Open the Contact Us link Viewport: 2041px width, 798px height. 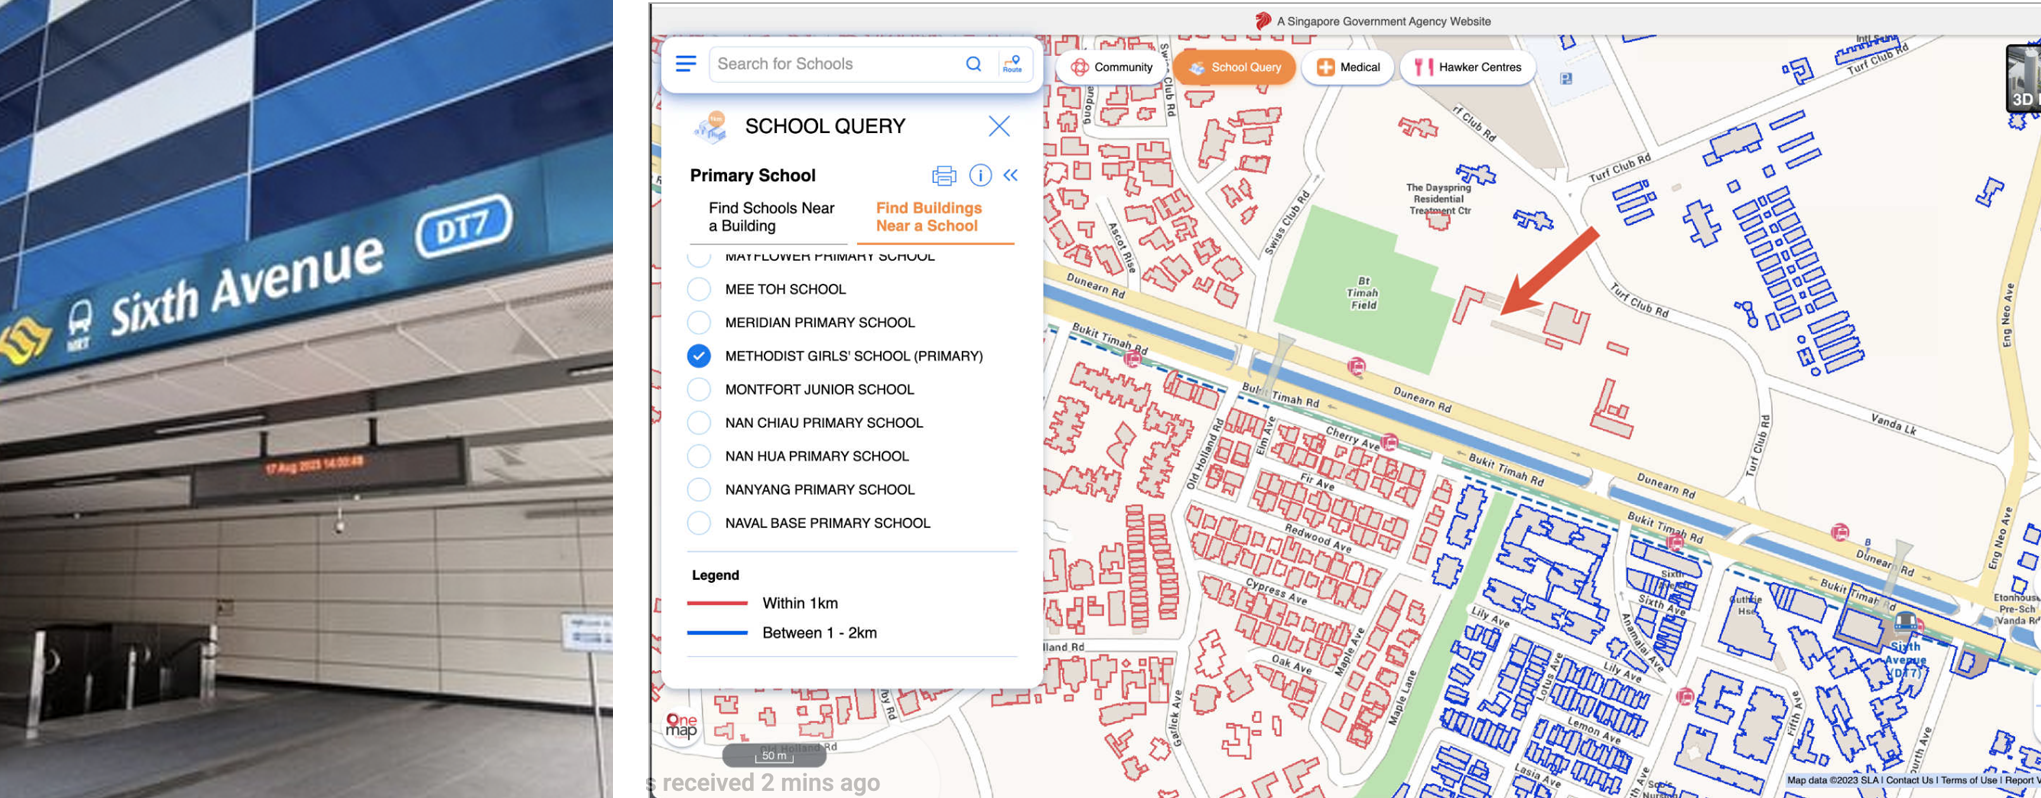[1909, 780]
